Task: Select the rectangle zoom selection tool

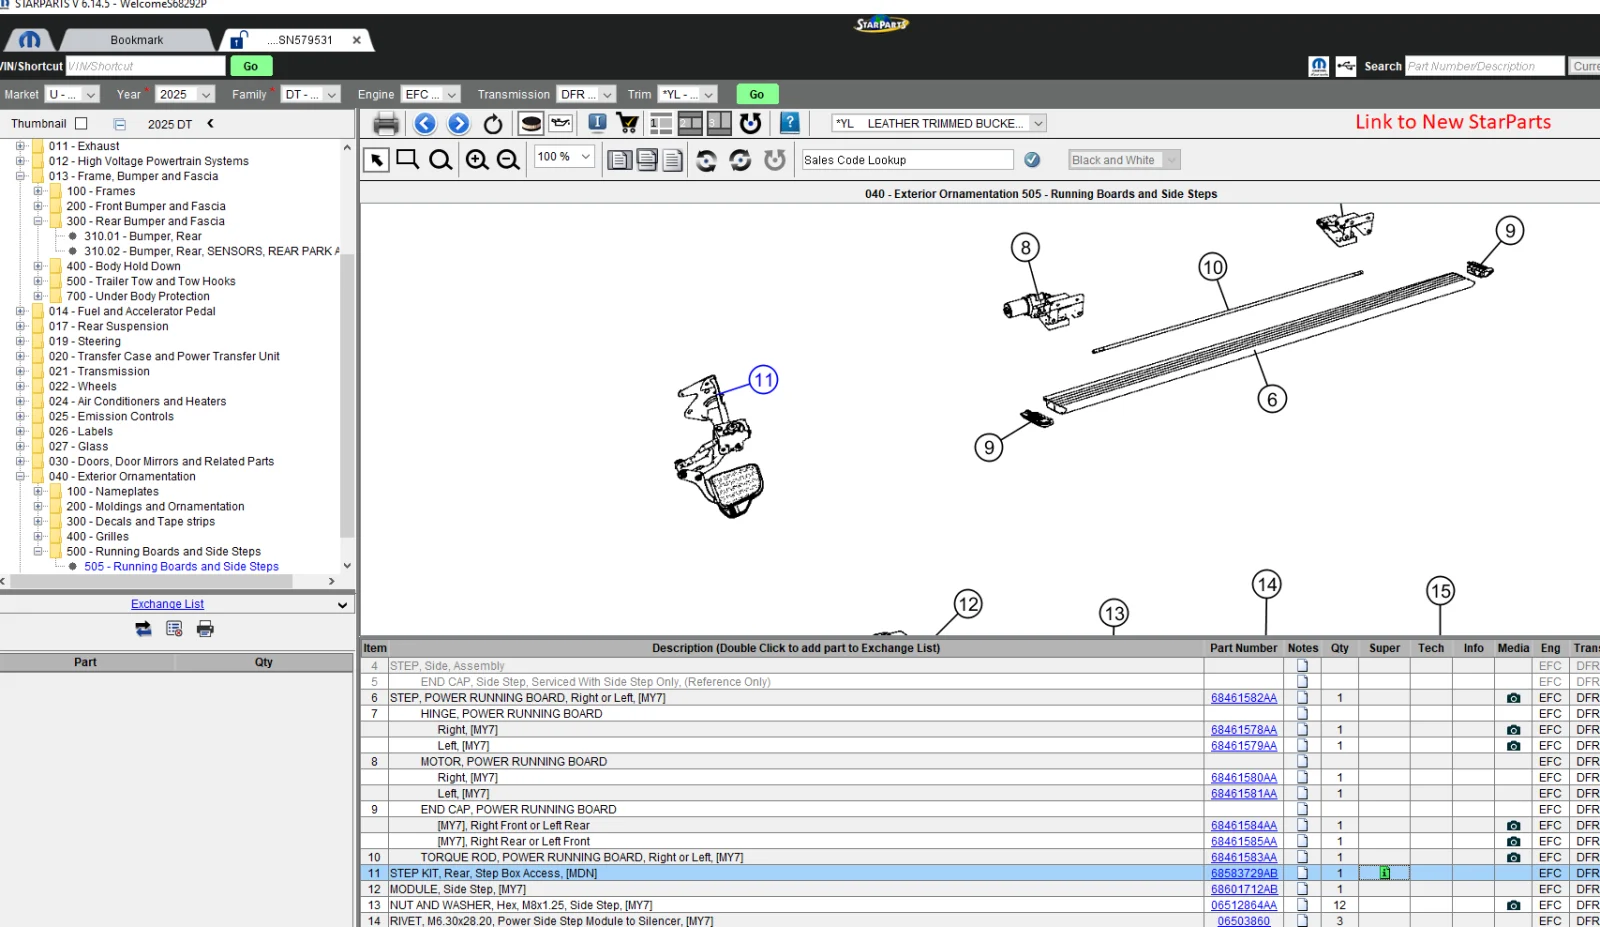Action: 407,160
